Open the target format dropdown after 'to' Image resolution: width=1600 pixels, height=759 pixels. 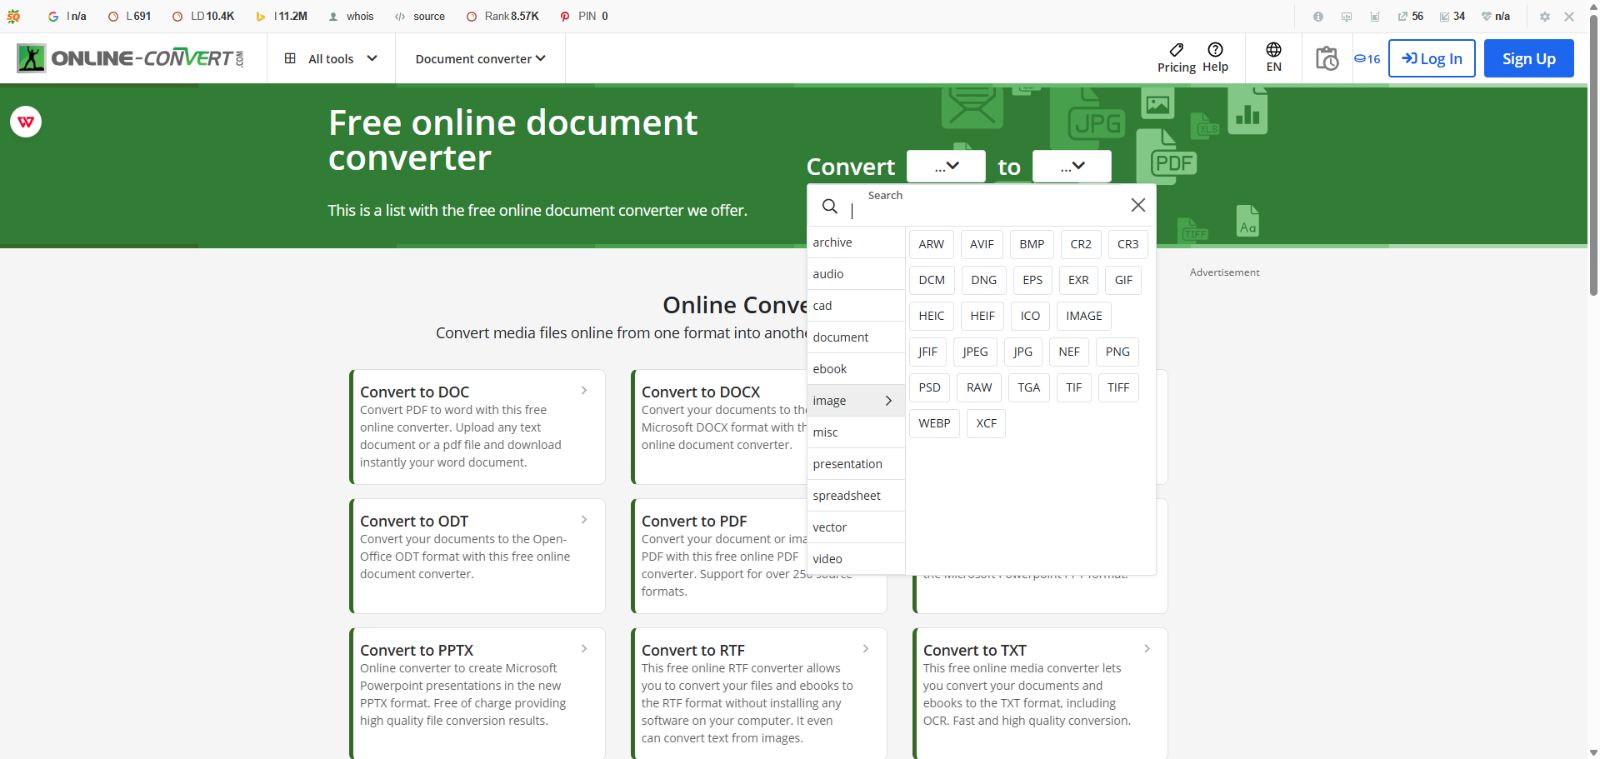(1071, 166)
